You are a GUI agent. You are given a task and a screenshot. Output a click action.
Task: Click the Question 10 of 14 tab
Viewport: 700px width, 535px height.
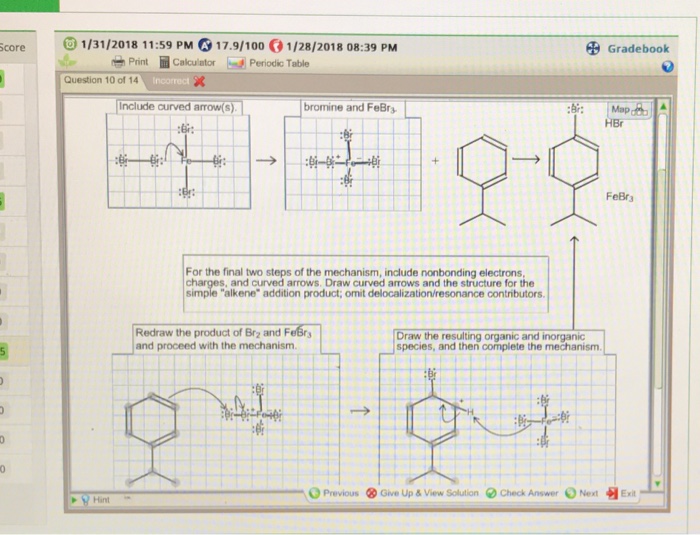pyautogui.click(x=101, y=80)
